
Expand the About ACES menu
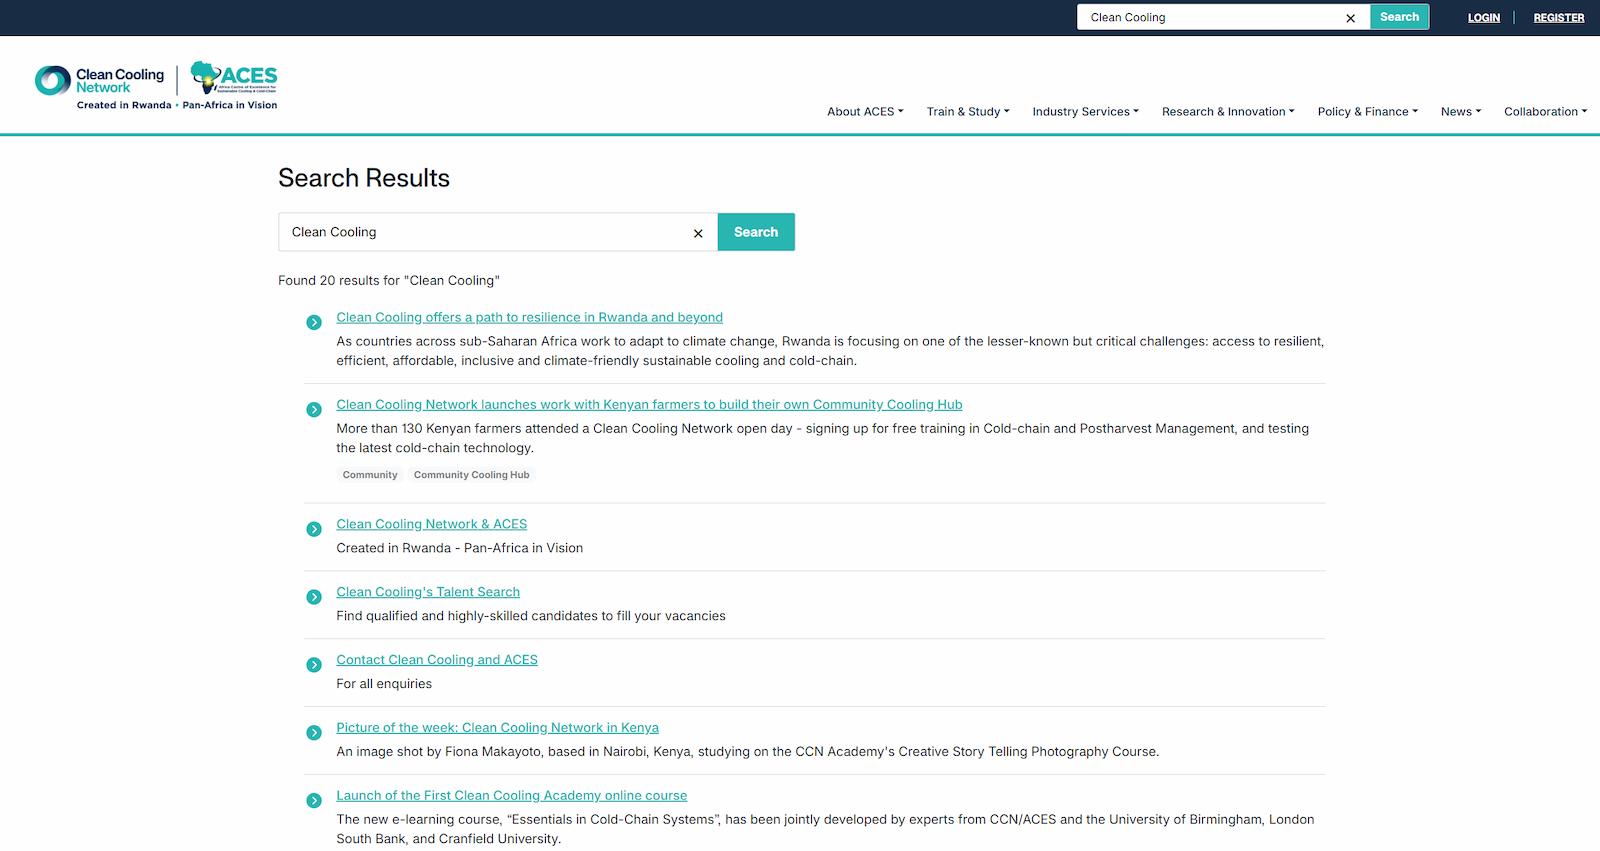tap(865, 112)
